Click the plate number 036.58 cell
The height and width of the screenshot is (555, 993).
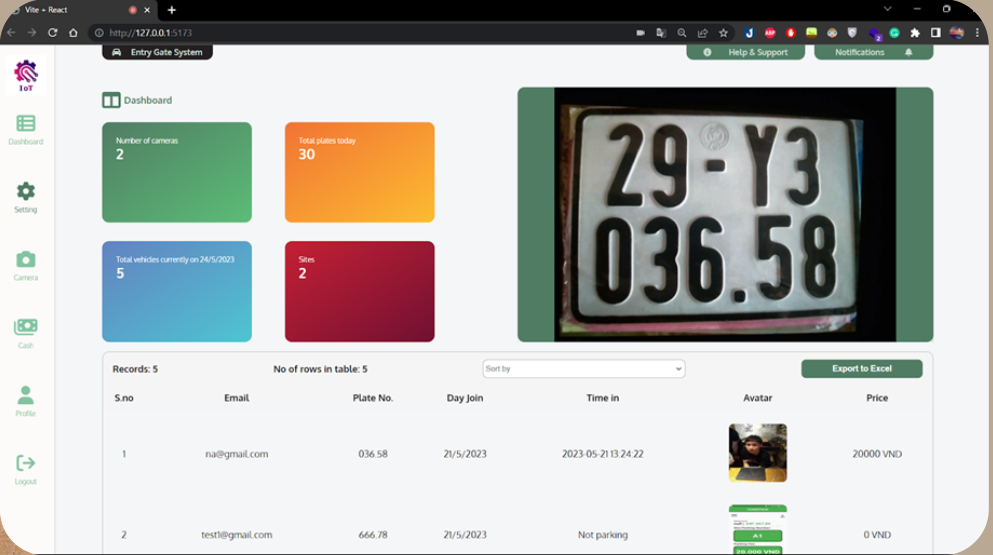click(372, 454)
